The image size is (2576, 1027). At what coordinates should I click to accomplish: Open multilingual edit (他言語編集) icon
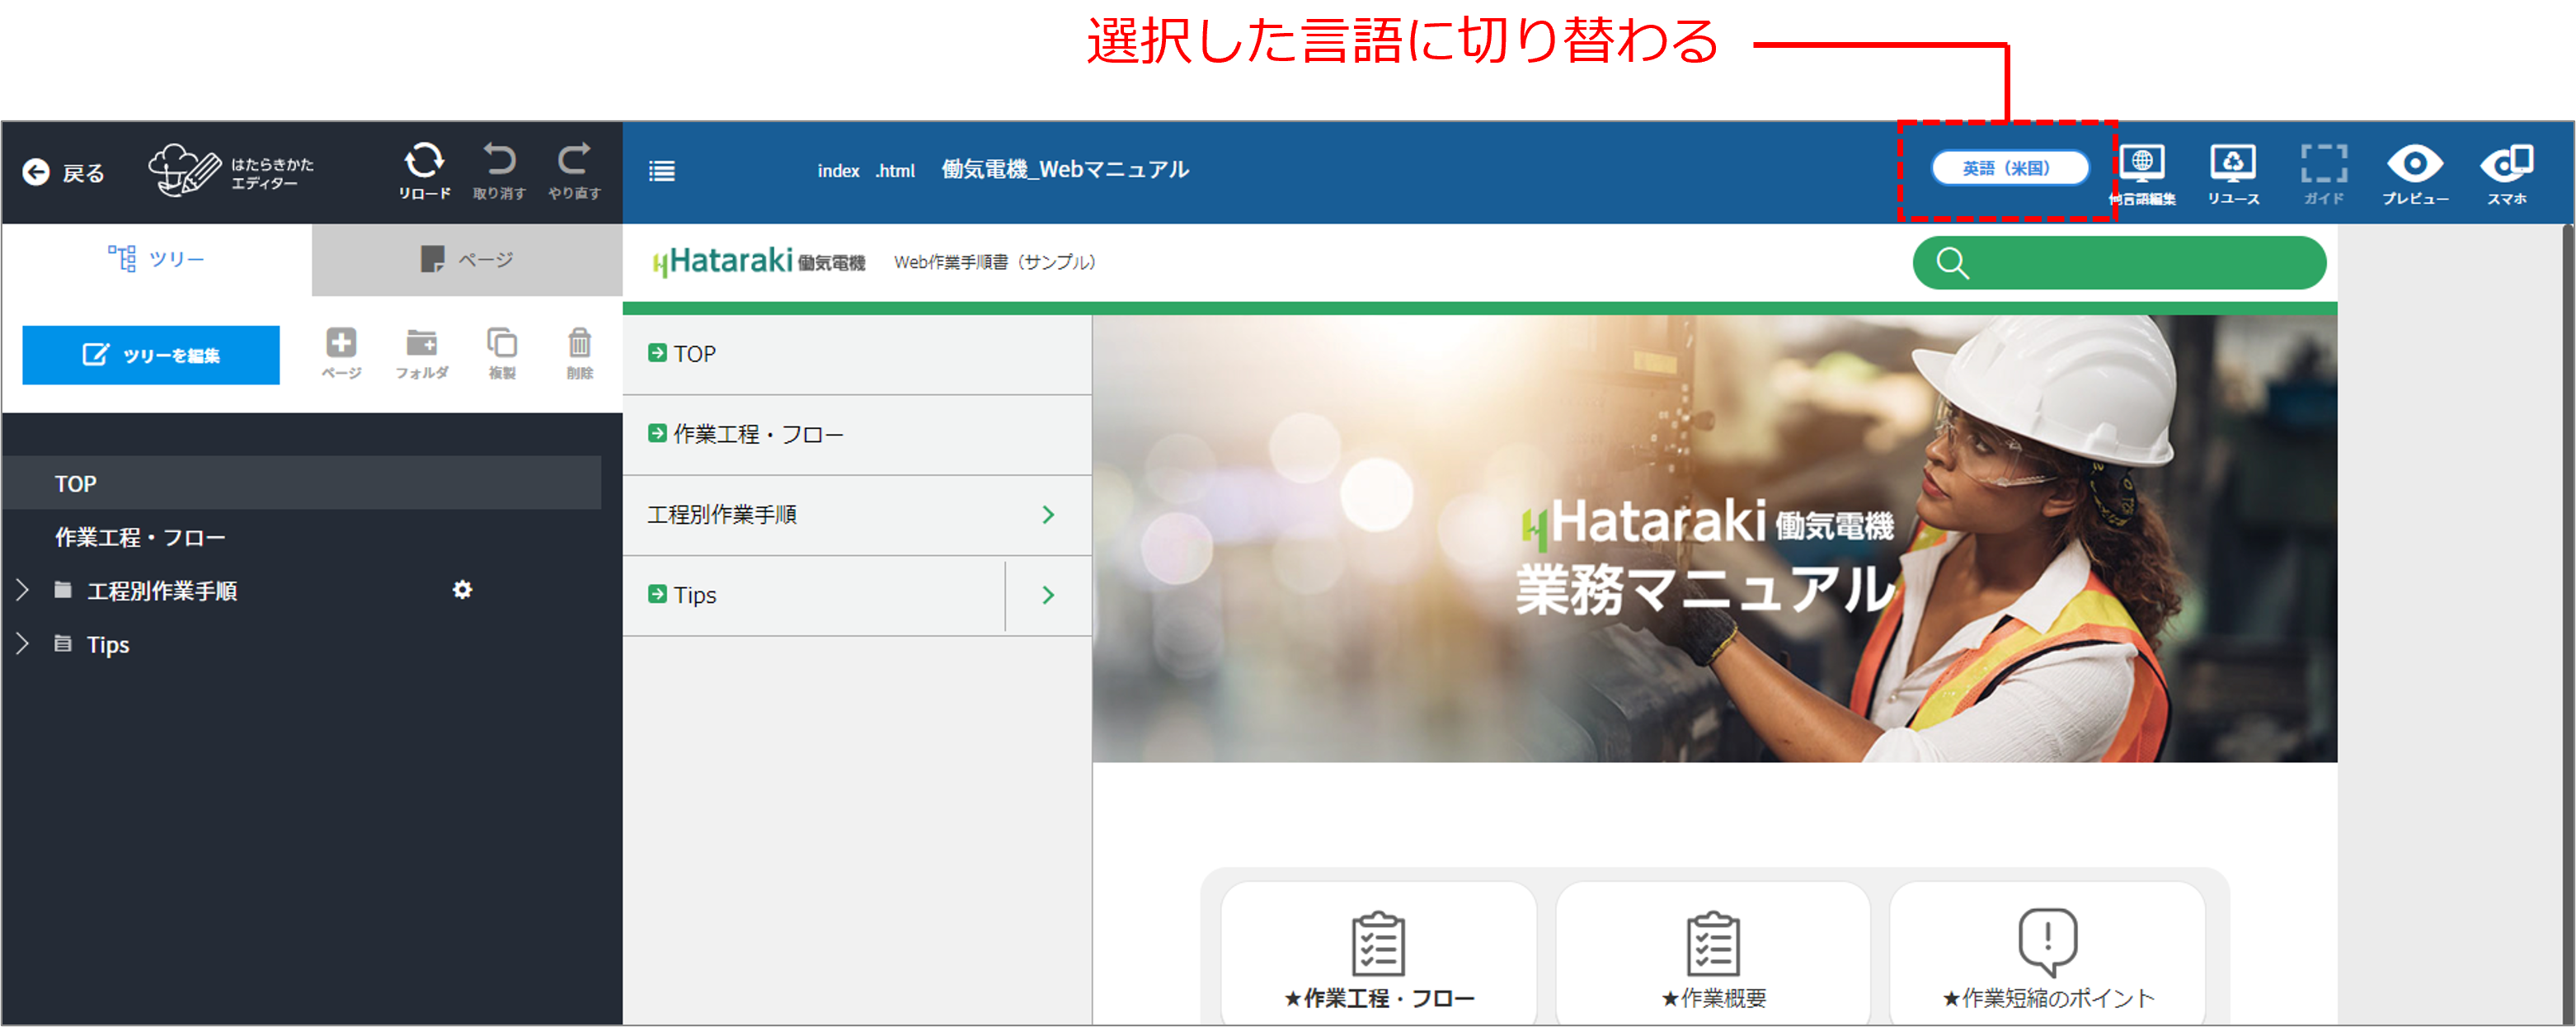click(2142, 165)
